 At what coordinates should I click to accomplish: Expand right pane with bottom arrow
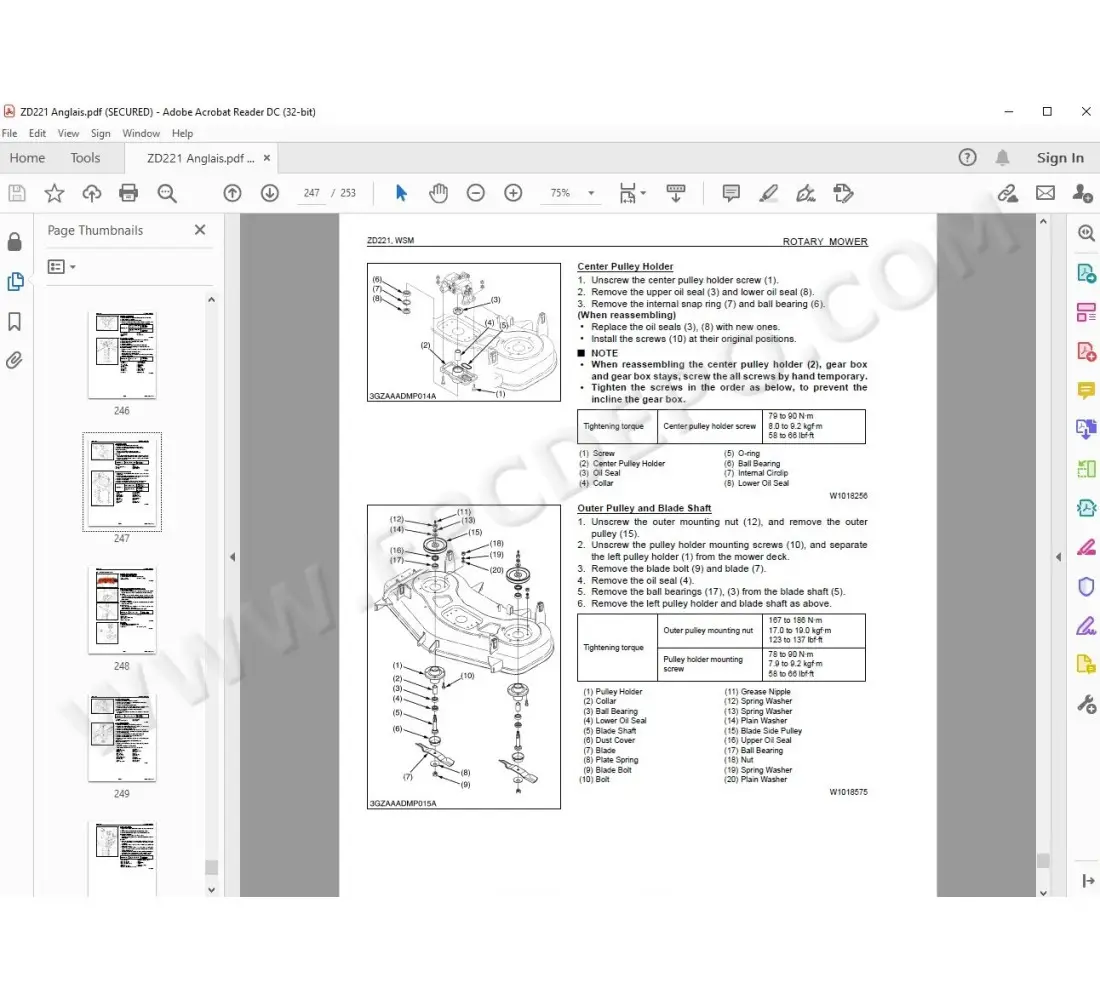tap(1088, 880)
